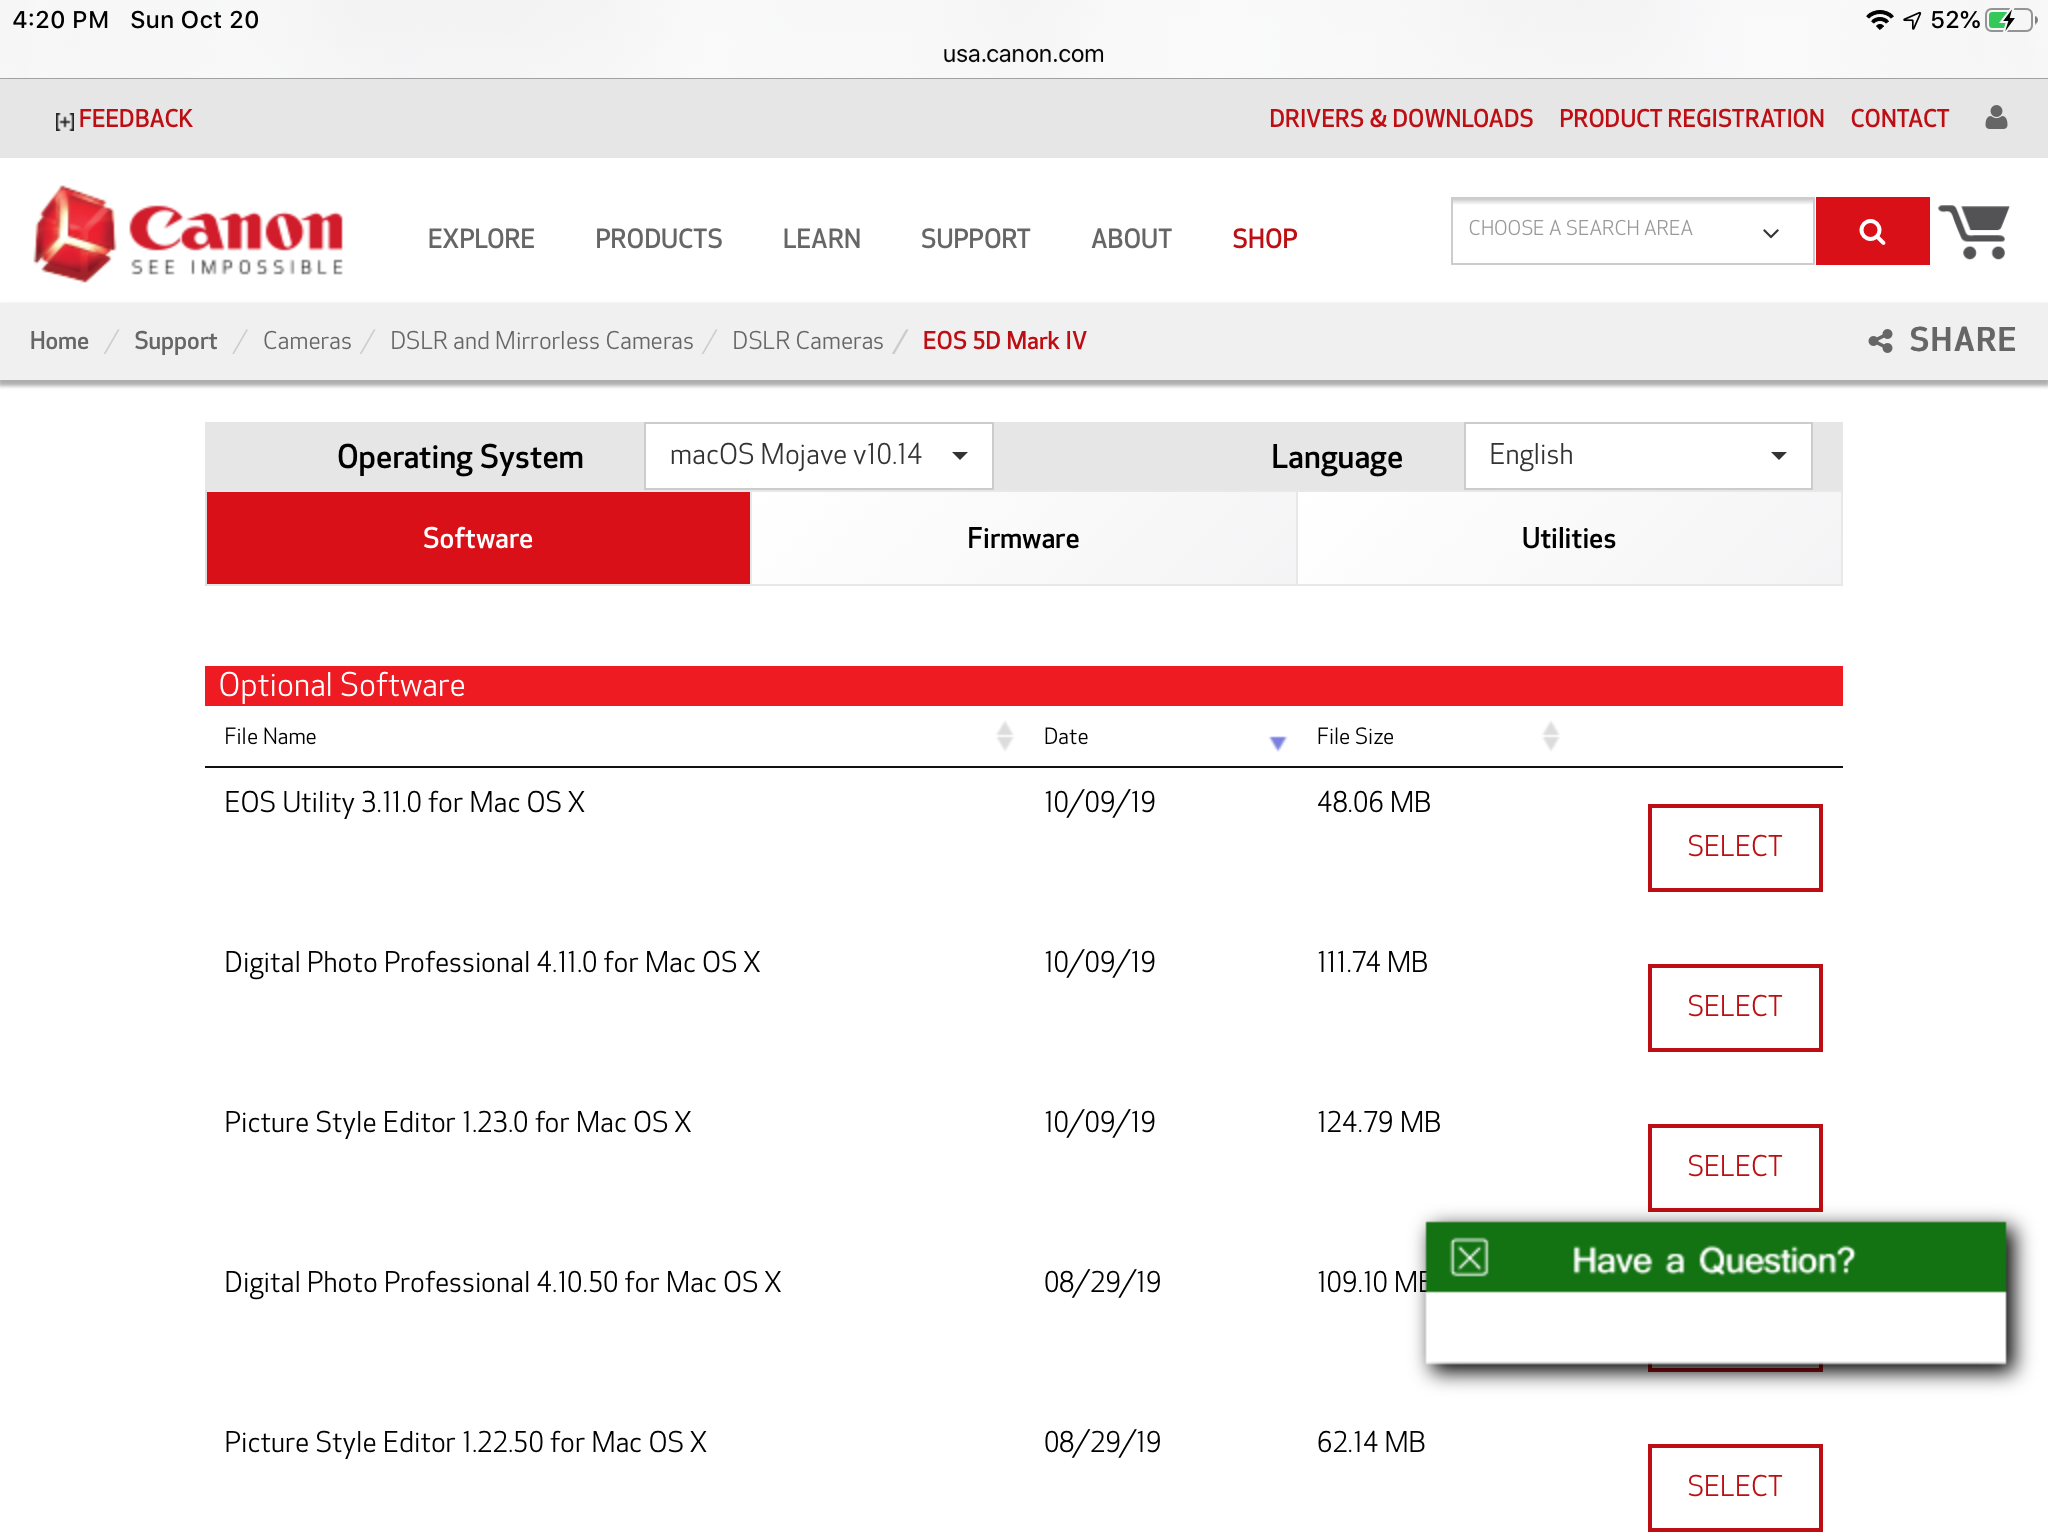This screenshot has width=2048, height=1536.
Task: Expand the Choose a Search Area dropdown
Action: [1631, 231]
